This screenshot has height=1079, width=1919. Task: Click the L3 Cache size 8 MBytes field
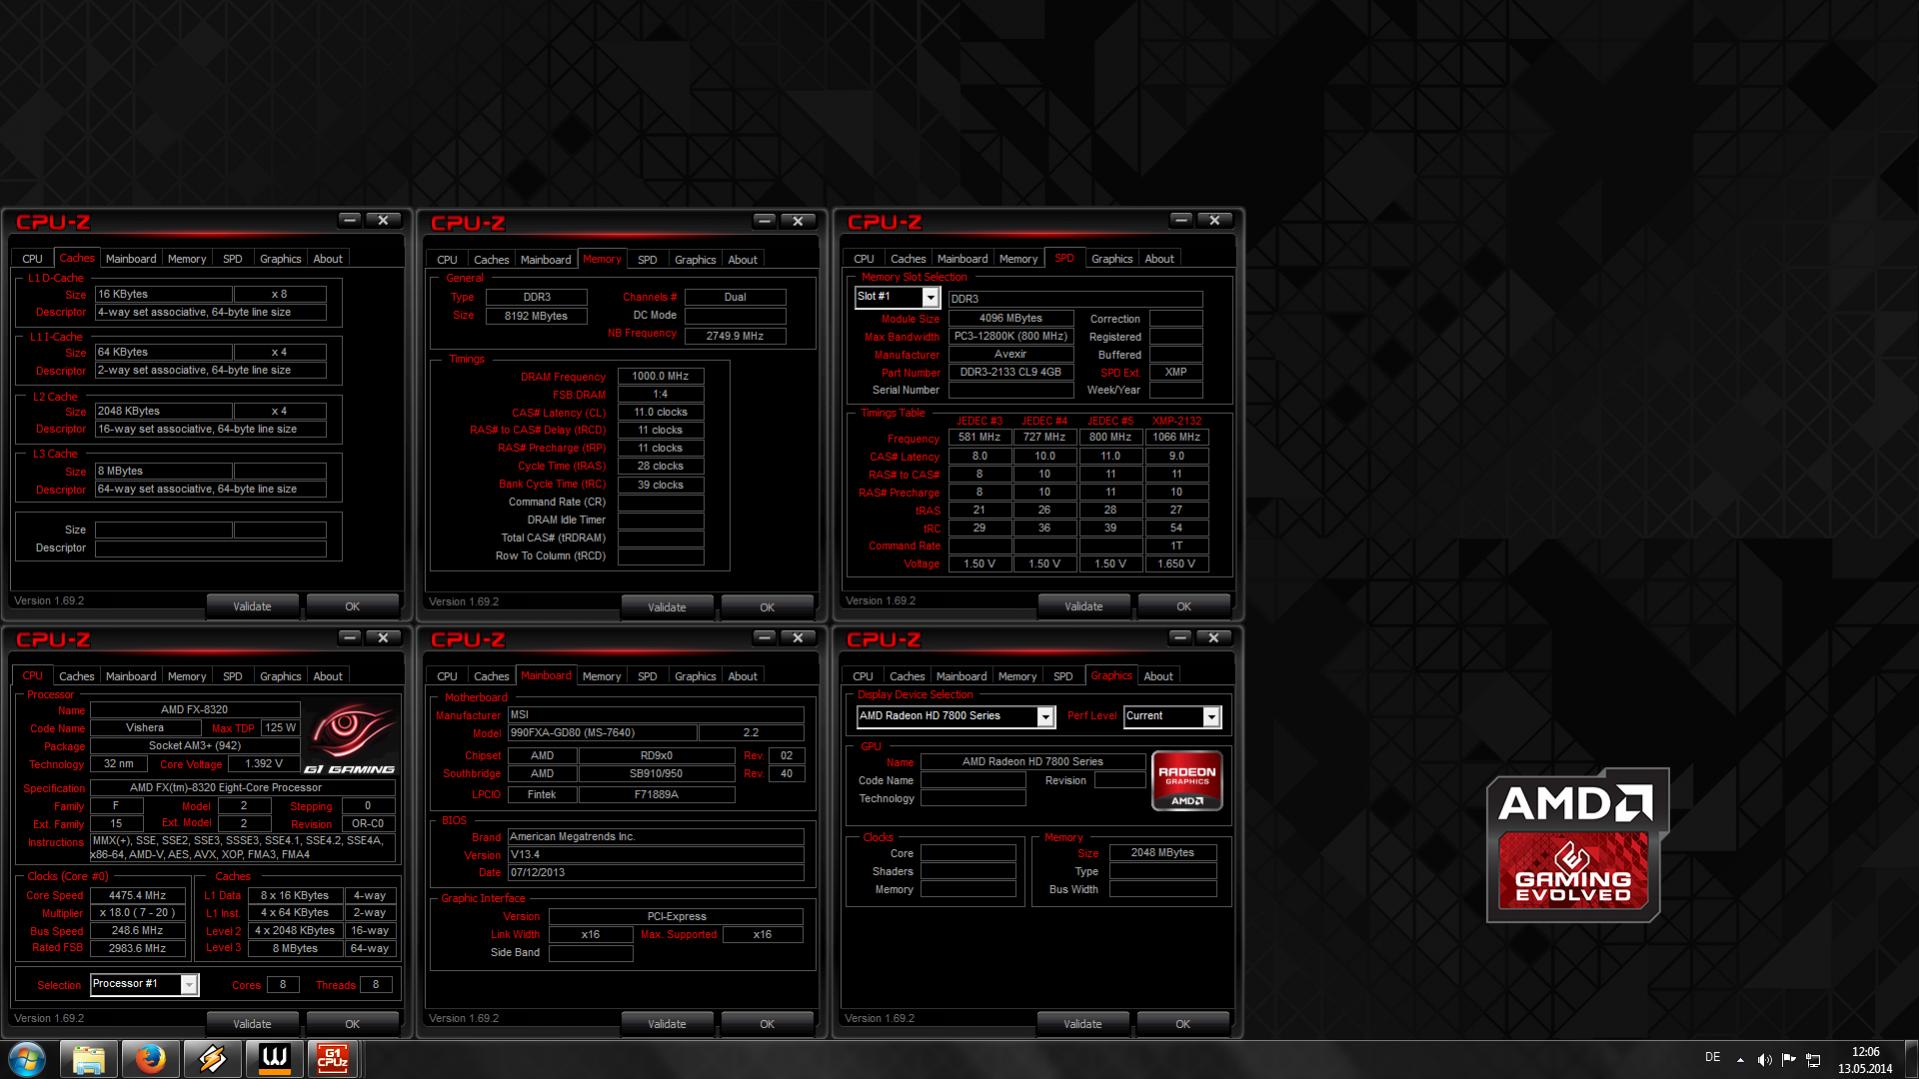[164, 471]
